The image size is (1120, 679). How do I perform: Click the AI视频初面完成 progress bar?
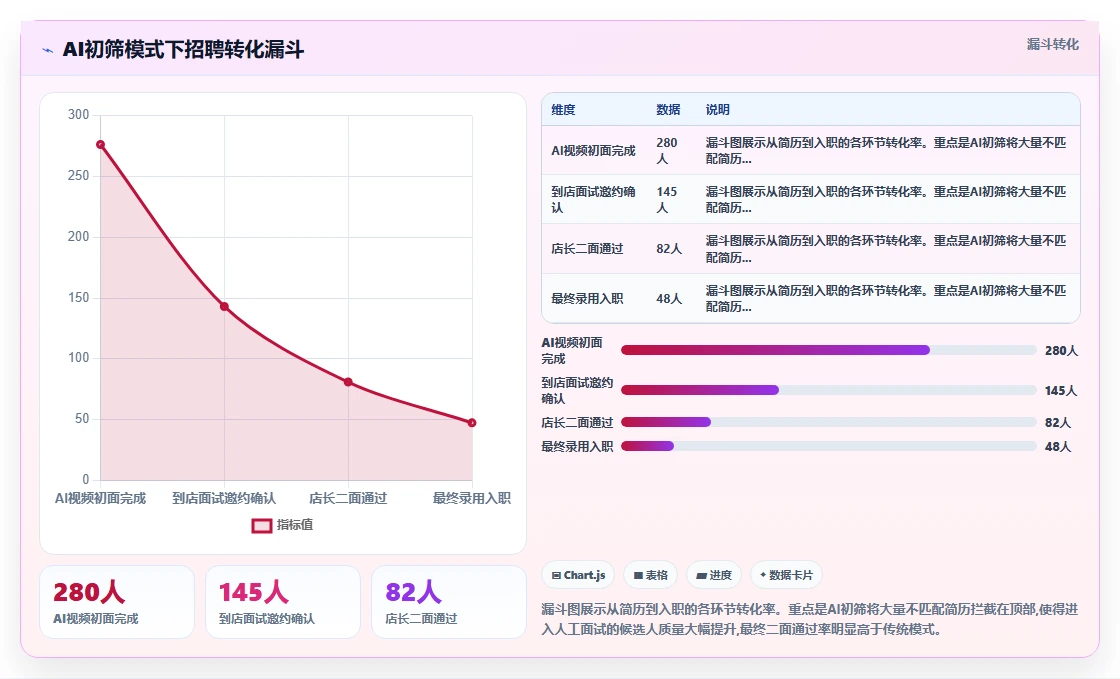(x=829, y=350)
